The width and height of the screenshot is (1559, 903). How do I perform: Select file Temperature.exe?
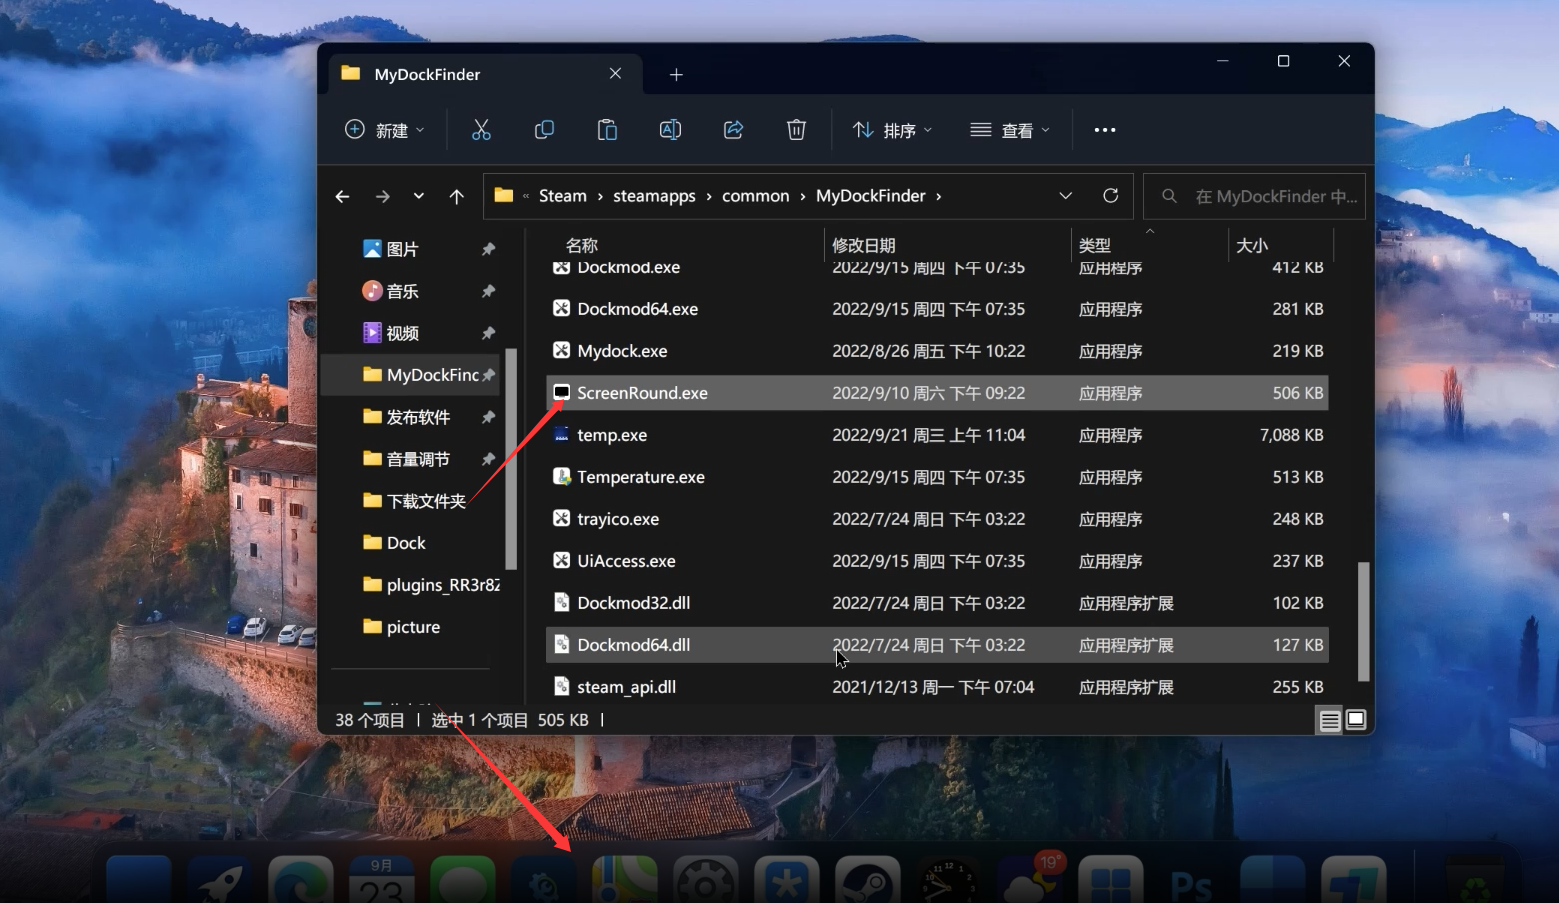[x=937, y=477]
